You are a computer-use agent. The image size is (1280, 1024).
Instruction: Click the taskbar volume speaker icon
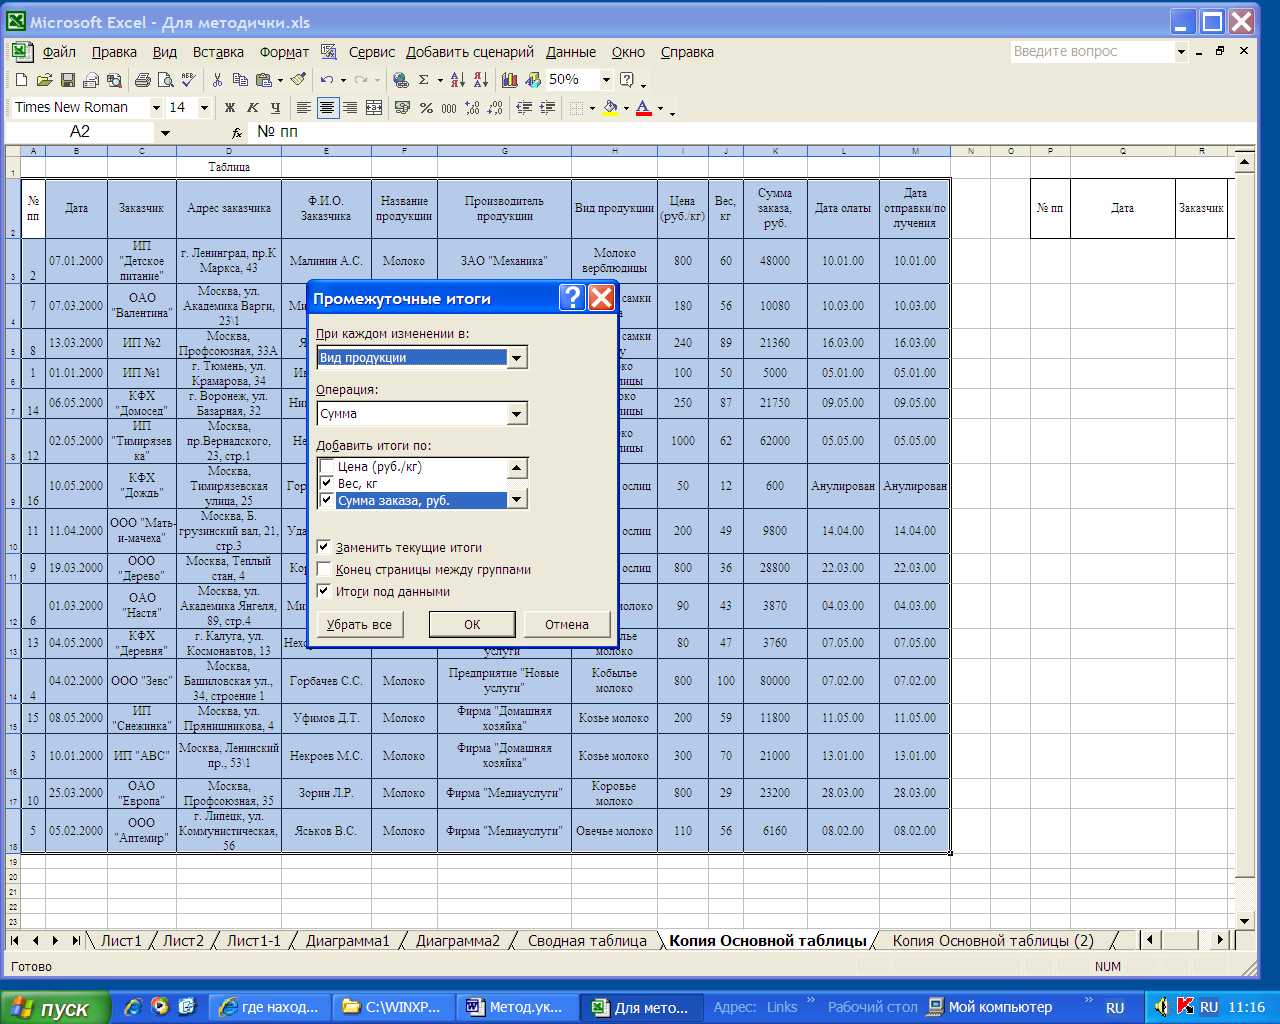tap(1161, 1007)
